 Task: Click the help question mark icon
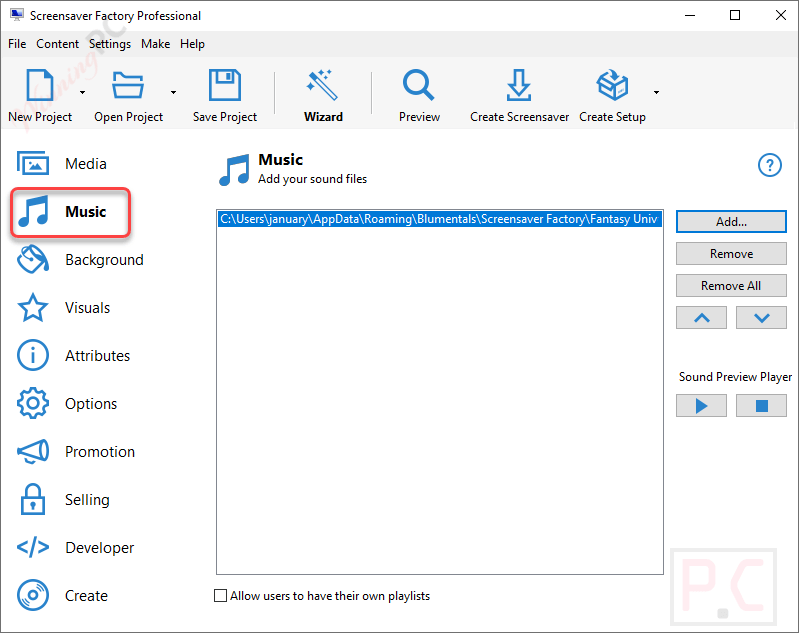(x=769, y=165)
